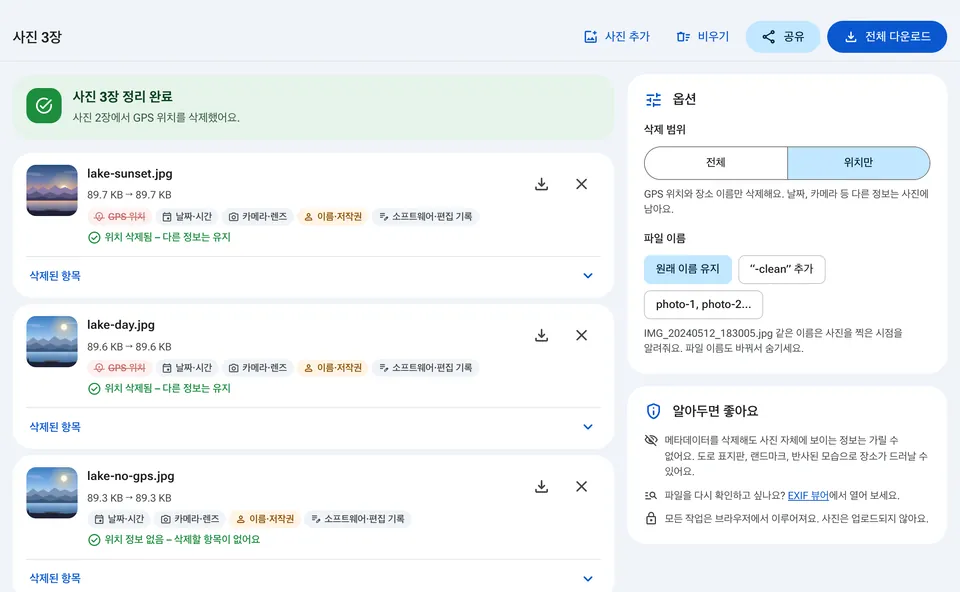This screenshot has height=592, width=960.
Task: Click 이름·저작권 tag on lake-day.jpg
Action: (x=332, y=368)
